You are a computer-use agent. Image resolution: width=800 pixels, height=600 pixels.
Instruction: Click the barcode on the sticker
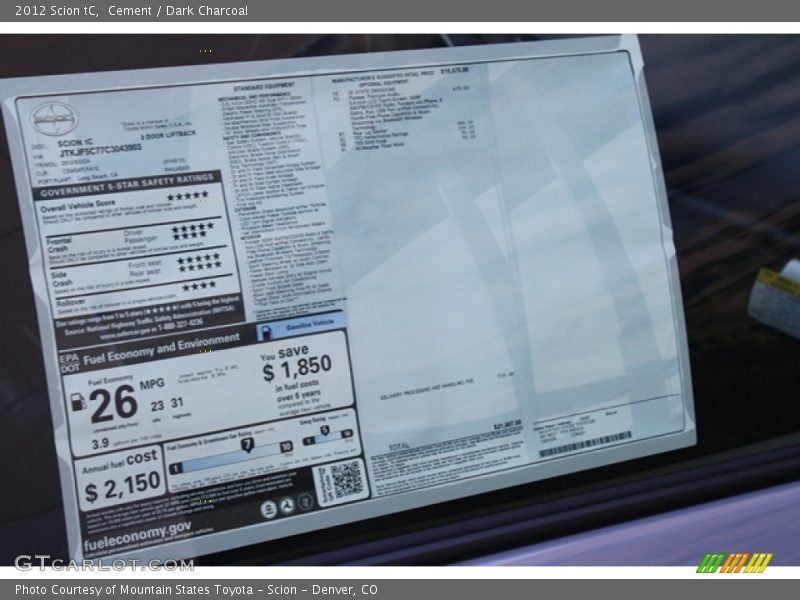click(585, 444)
